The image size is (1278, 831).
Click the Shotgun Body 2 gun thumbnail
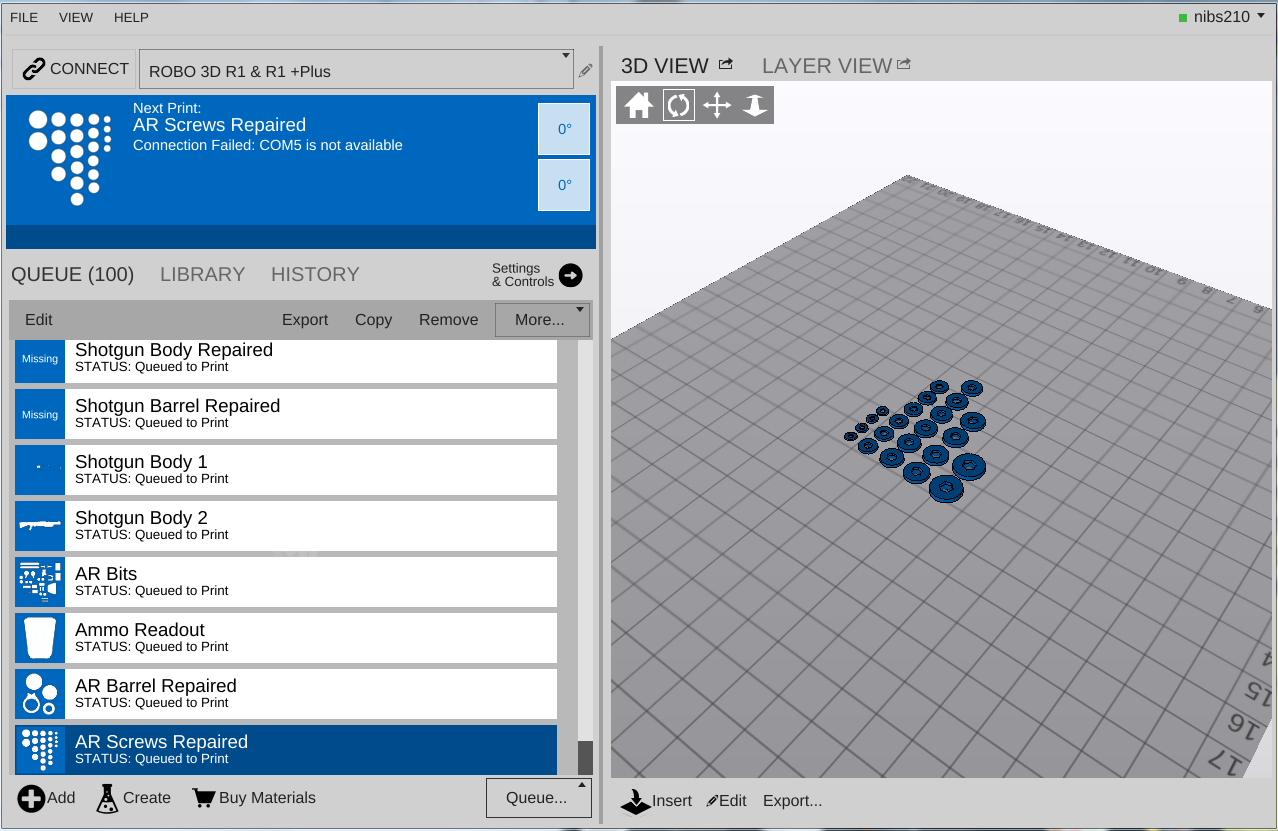40,525
